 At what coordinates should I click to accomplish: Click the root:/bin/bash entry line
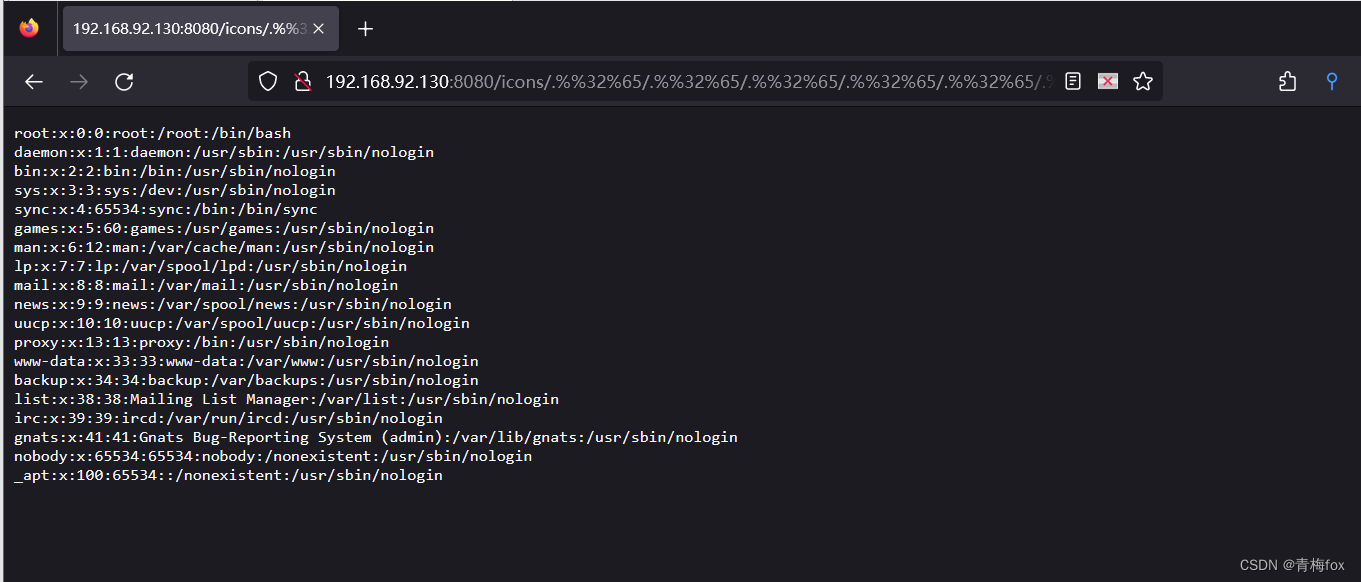[150, 132]
